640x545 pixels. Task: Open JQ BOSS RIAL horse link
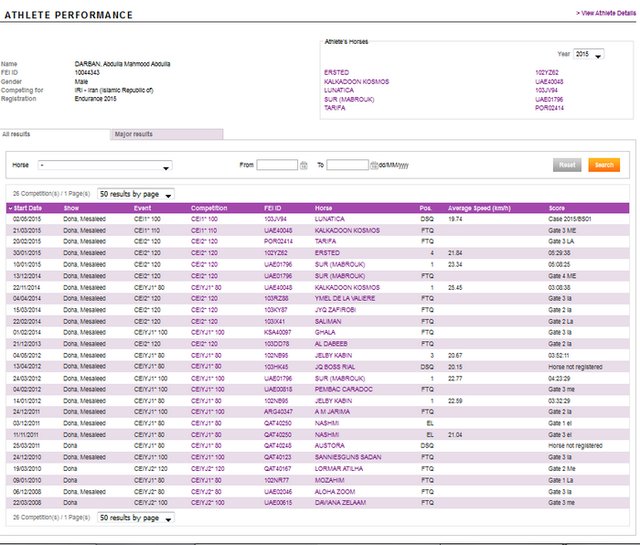(335, 367)
